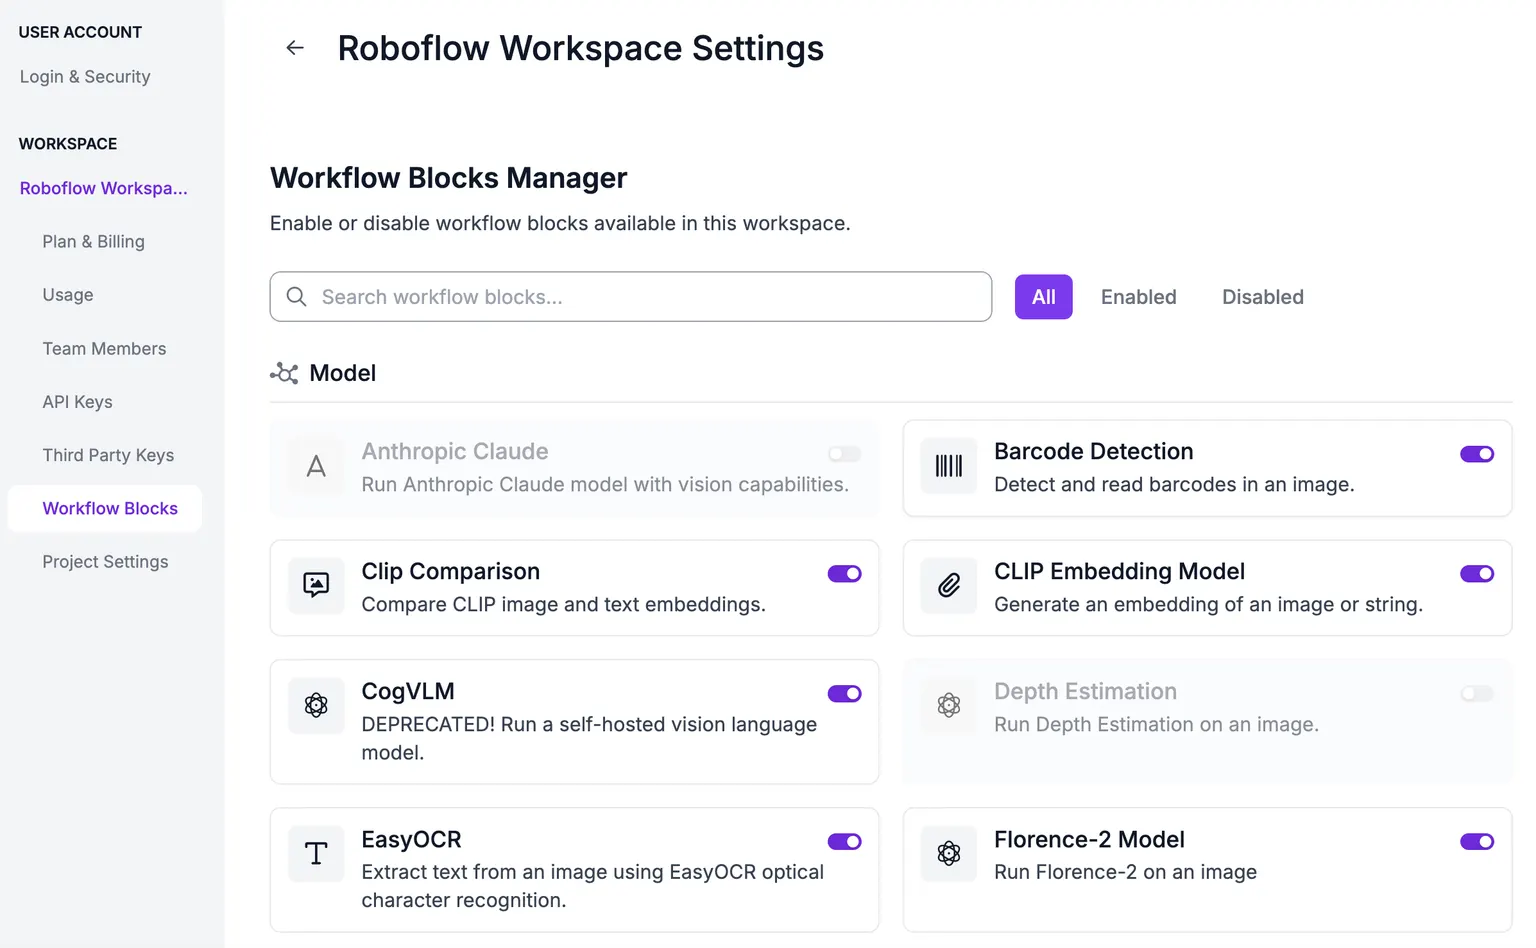Click the CLIP Embedding Model paperclip icon
Image resolution: width=1536 pixels, height=948 pixels.
click(x=949, y=586)
